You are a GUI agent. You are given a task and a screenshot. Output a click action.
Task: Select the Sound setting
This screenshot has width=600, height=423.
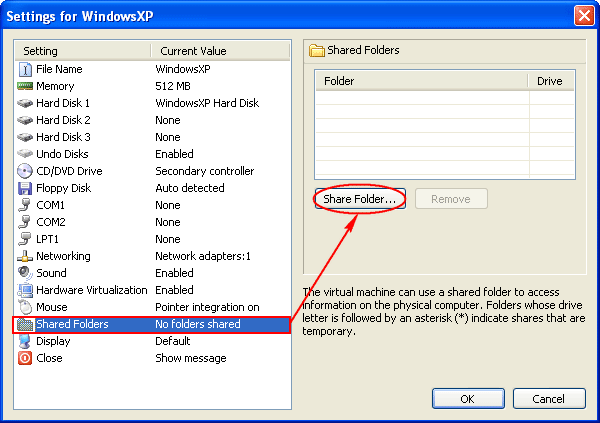(x=152, y=273)
